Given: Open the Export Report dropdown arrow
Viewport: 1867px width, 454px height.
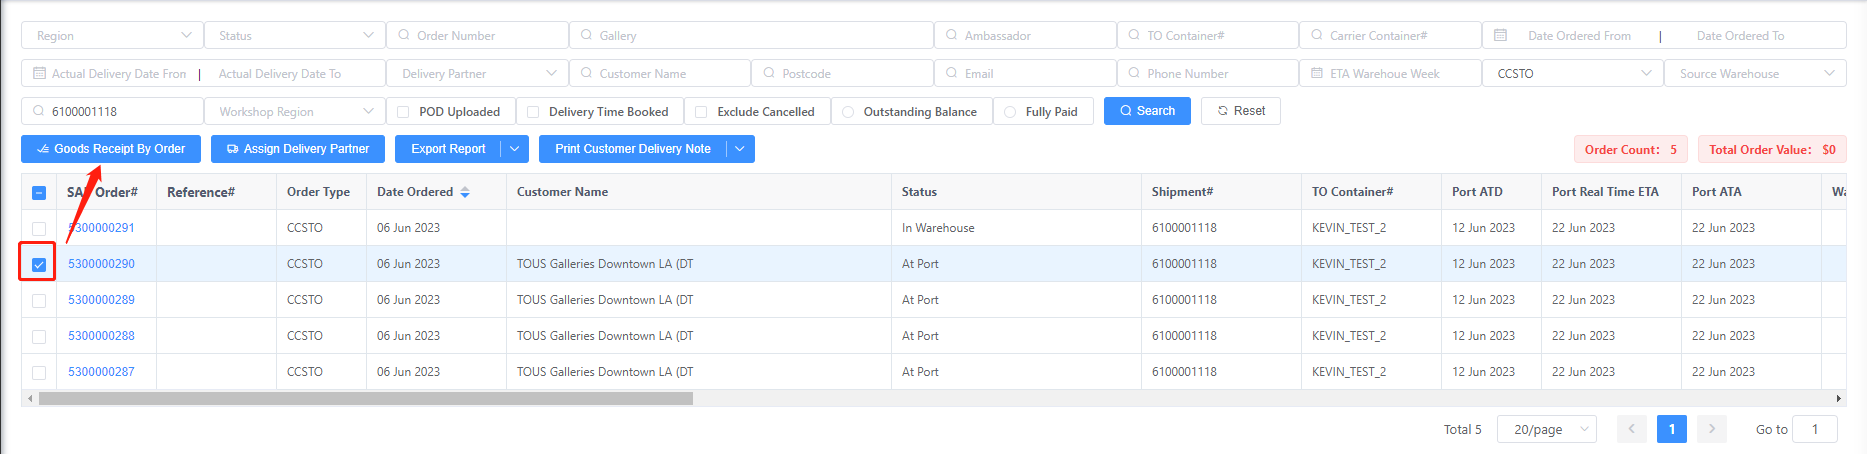Looking at the screenshot, I should click(x=515, y=149).
